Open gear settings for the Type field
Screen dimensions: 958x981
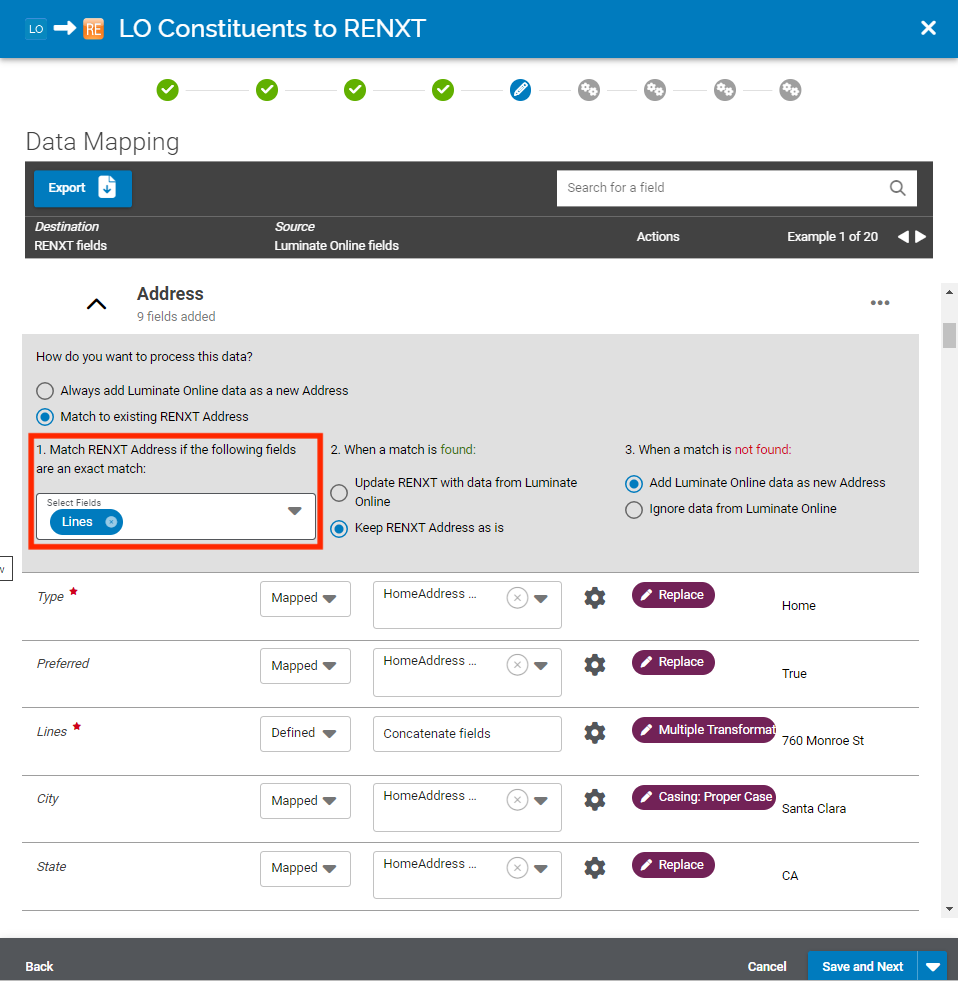pyautogui.click(x=594, y=597)
